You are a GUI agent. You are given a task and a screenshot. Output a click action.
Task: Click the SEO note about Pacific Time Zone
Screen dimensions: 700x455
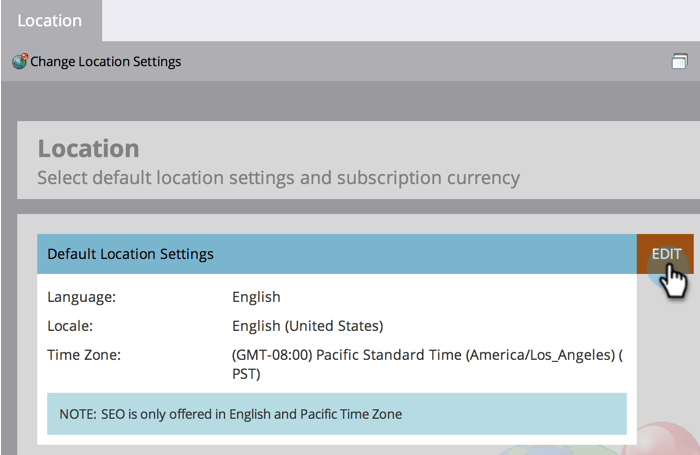[337, 414]
